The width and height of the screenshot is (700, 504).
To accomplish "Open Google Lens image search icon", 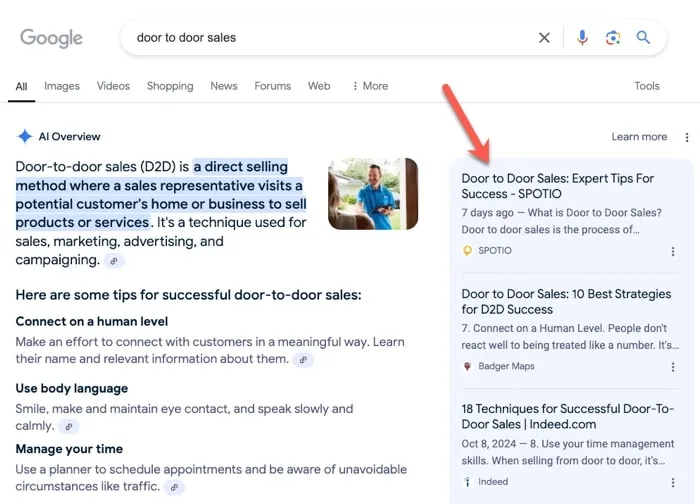I will [613, 38].
